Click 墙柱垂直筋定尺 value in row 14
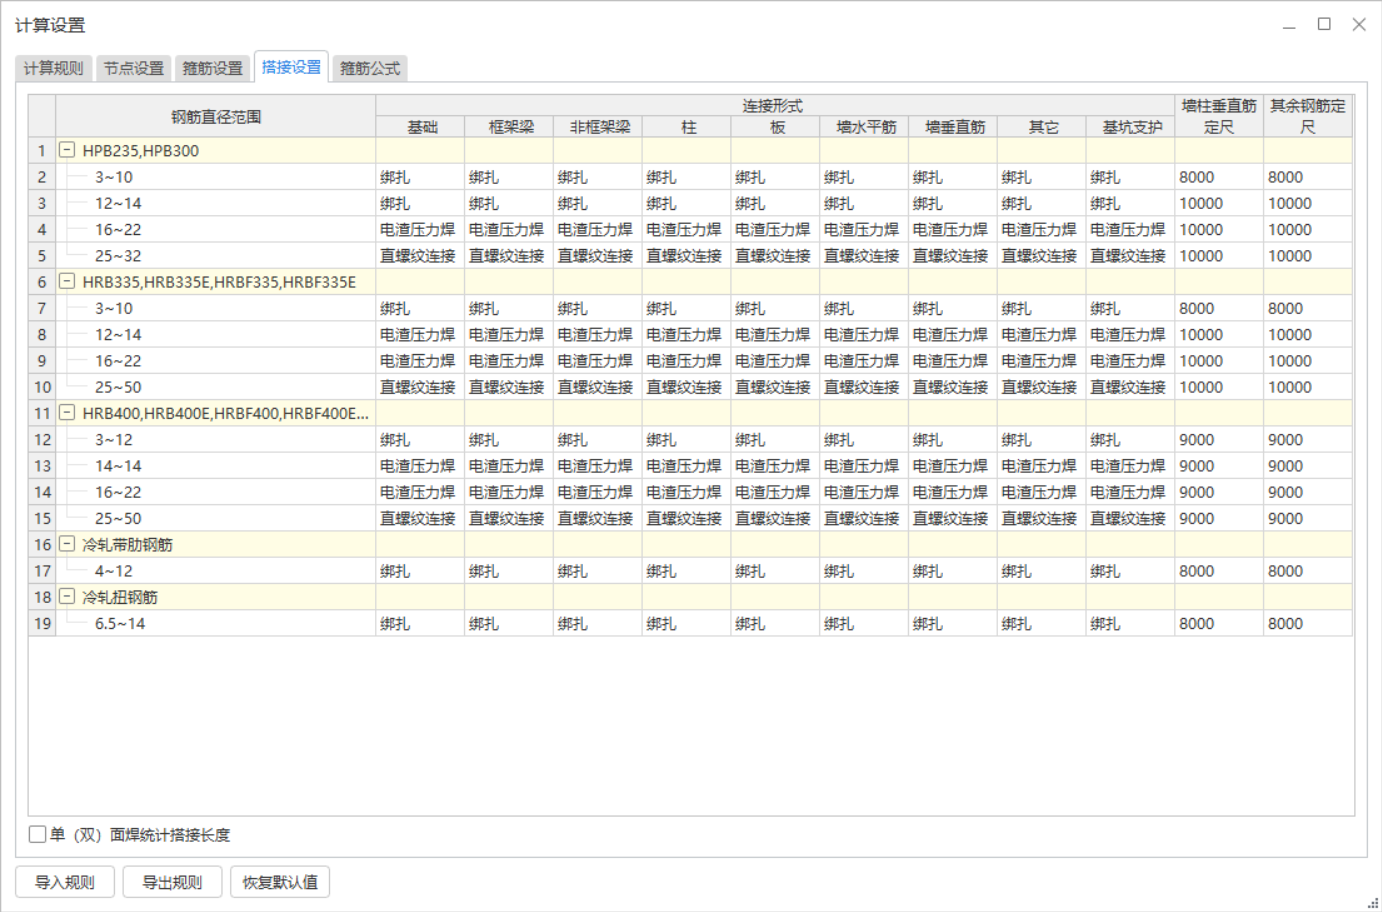1382x912 pixels. click(1219, 491)
